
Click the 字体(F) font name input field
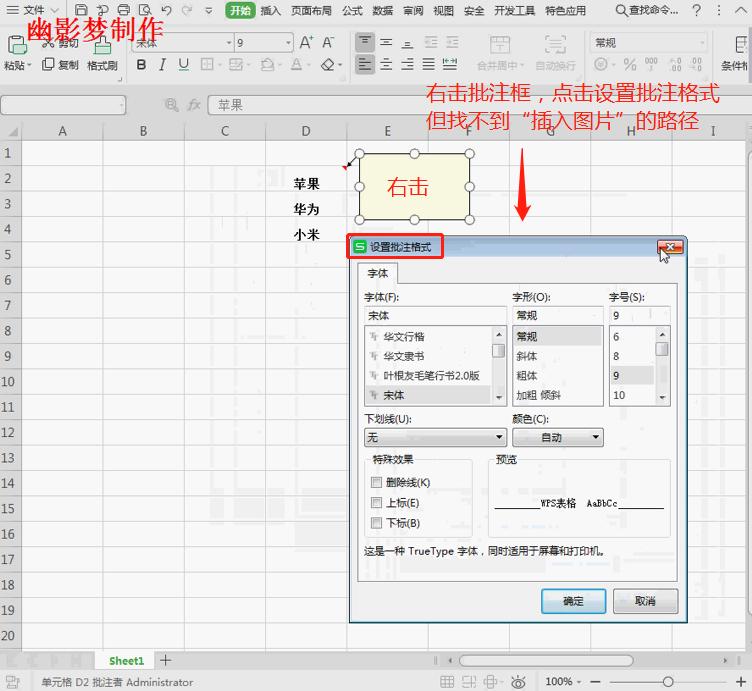pos(435,316)
